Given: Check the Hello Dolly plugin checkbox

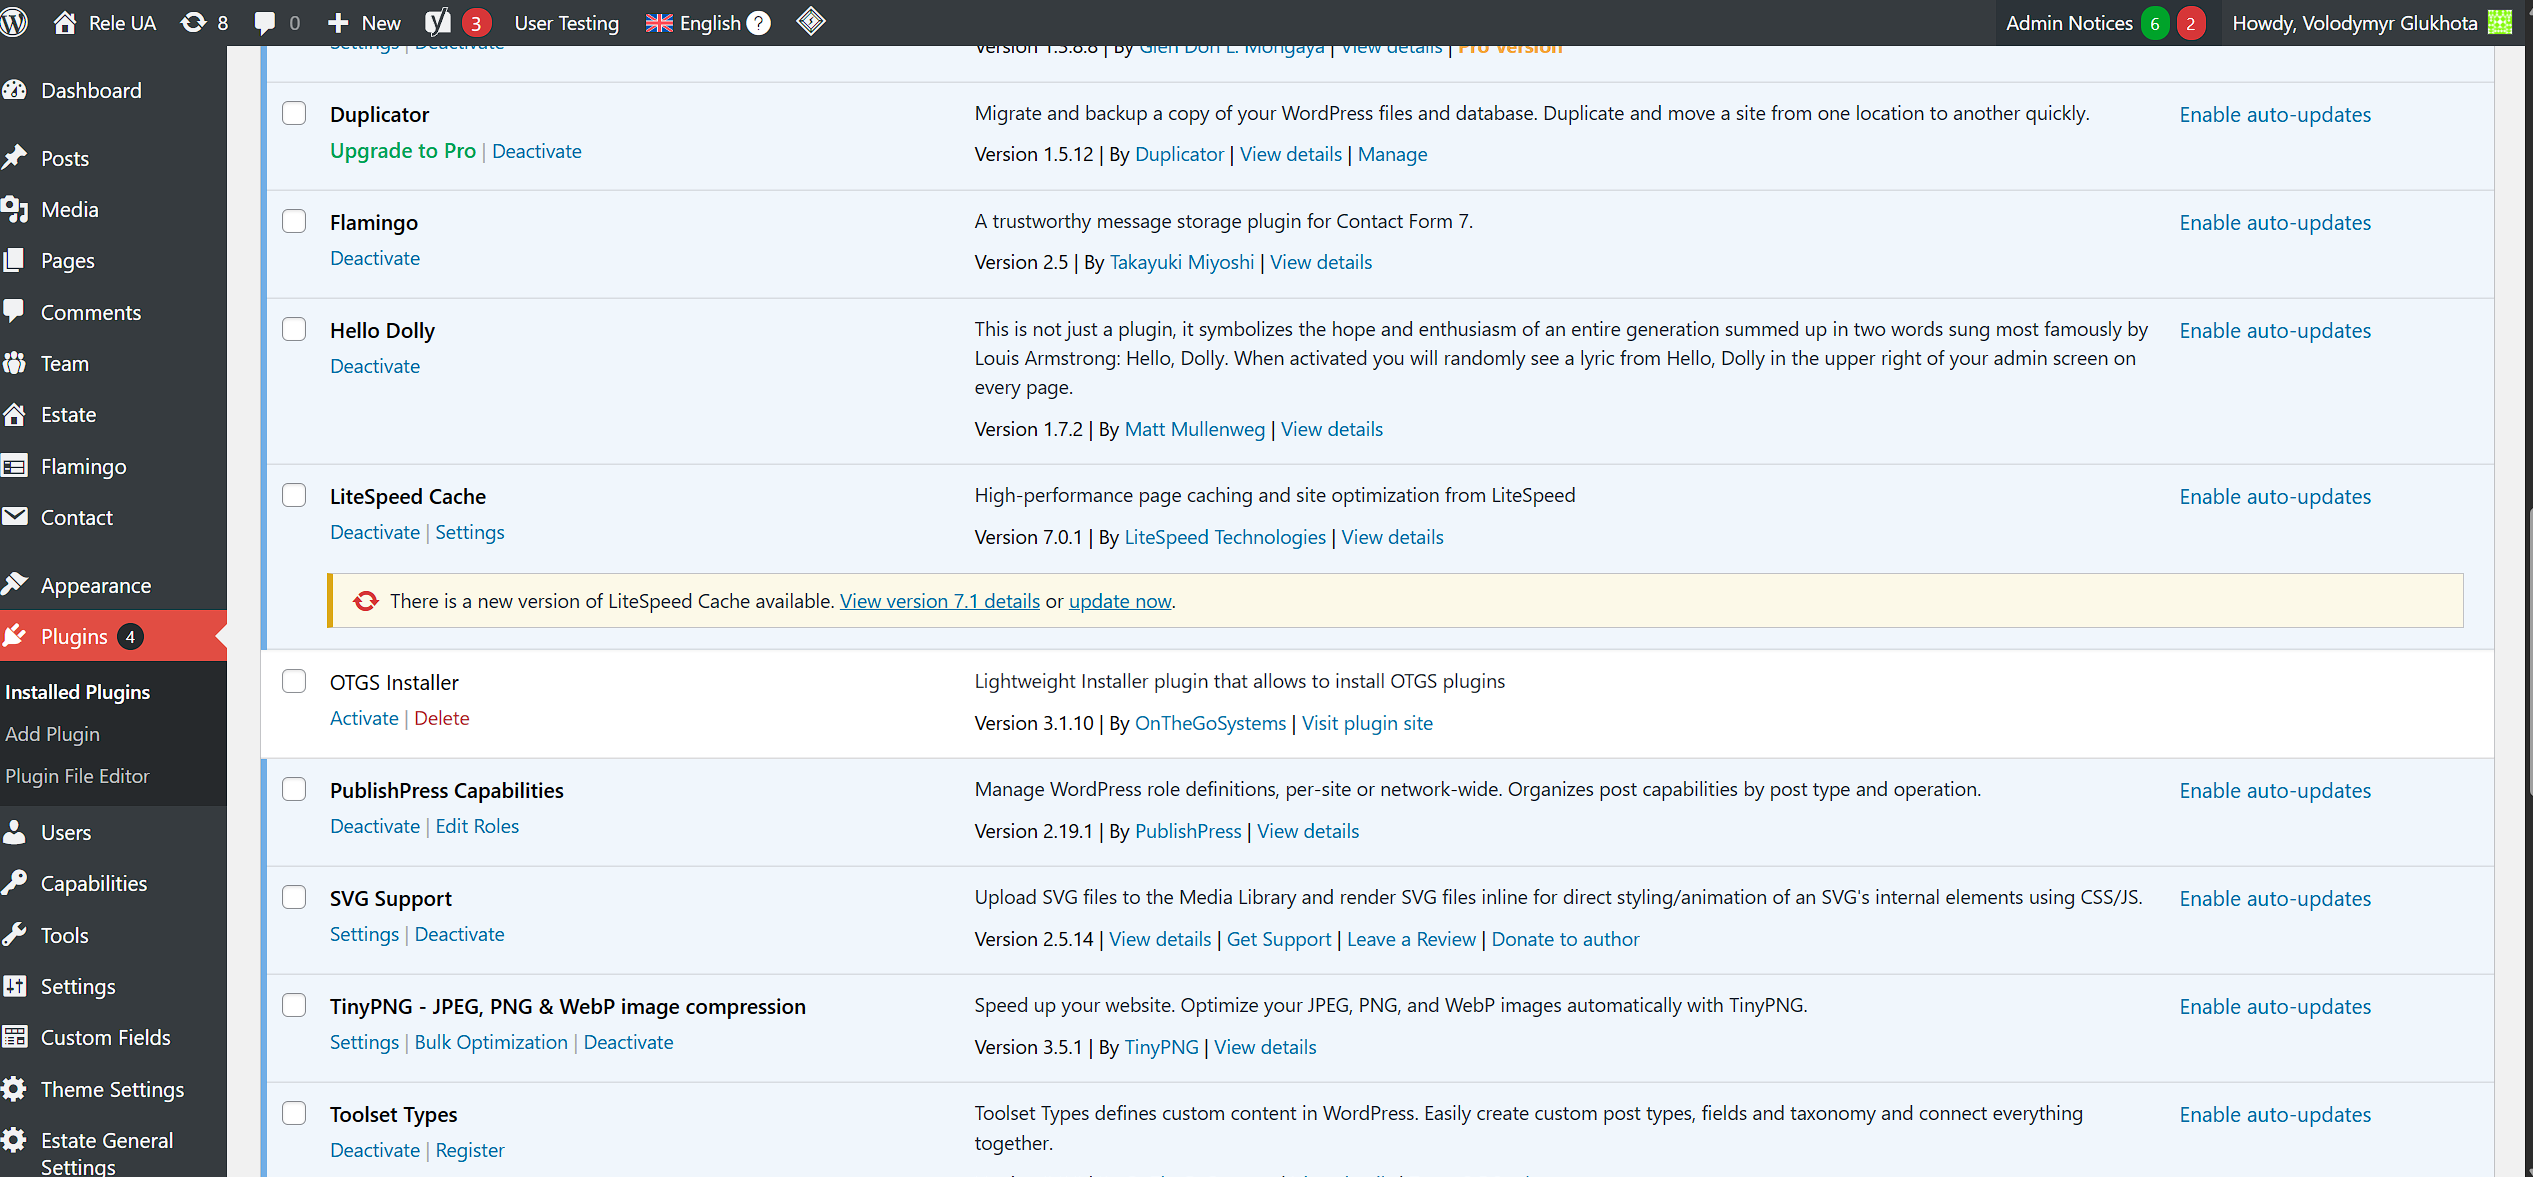Looking at the screenshot, I should coord(294,329).
